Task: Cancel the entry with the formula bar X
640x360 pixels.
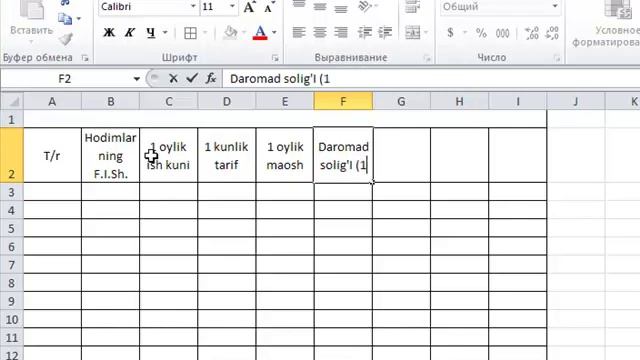Action: coord(173,78)
